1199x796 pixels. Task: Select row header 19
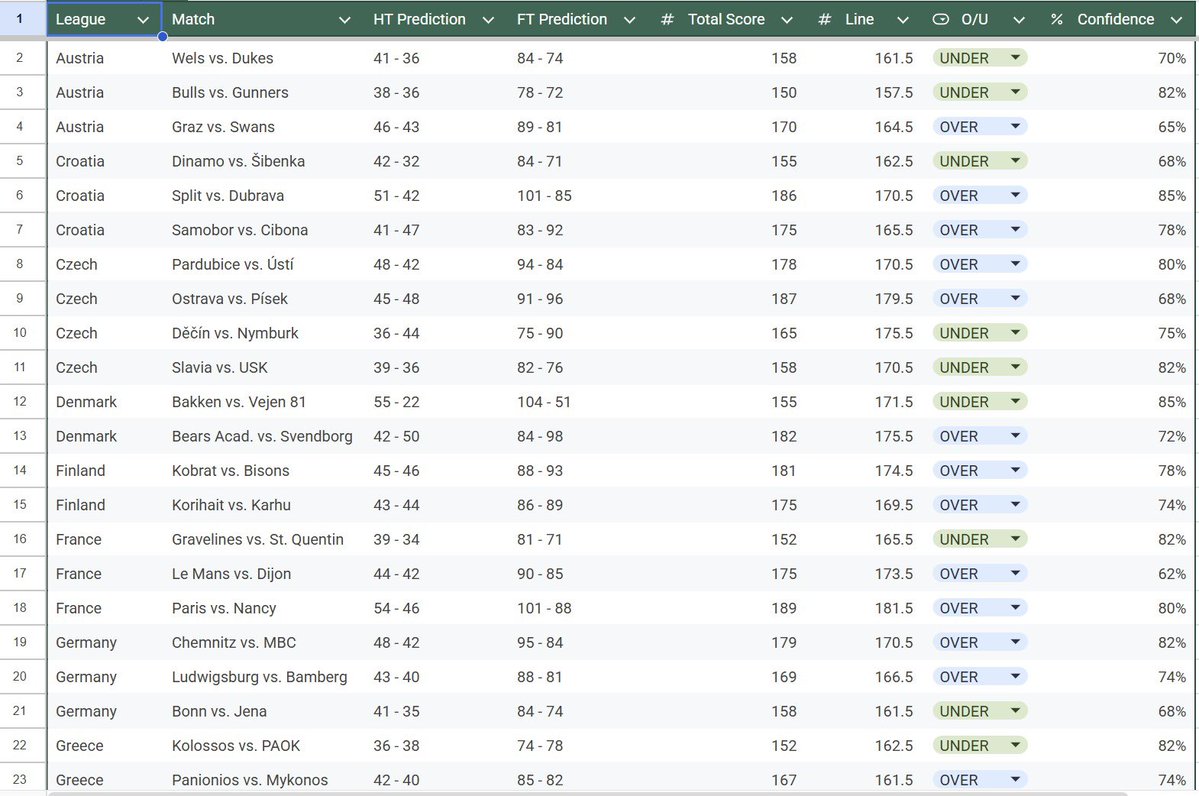[x=22, y=643]
